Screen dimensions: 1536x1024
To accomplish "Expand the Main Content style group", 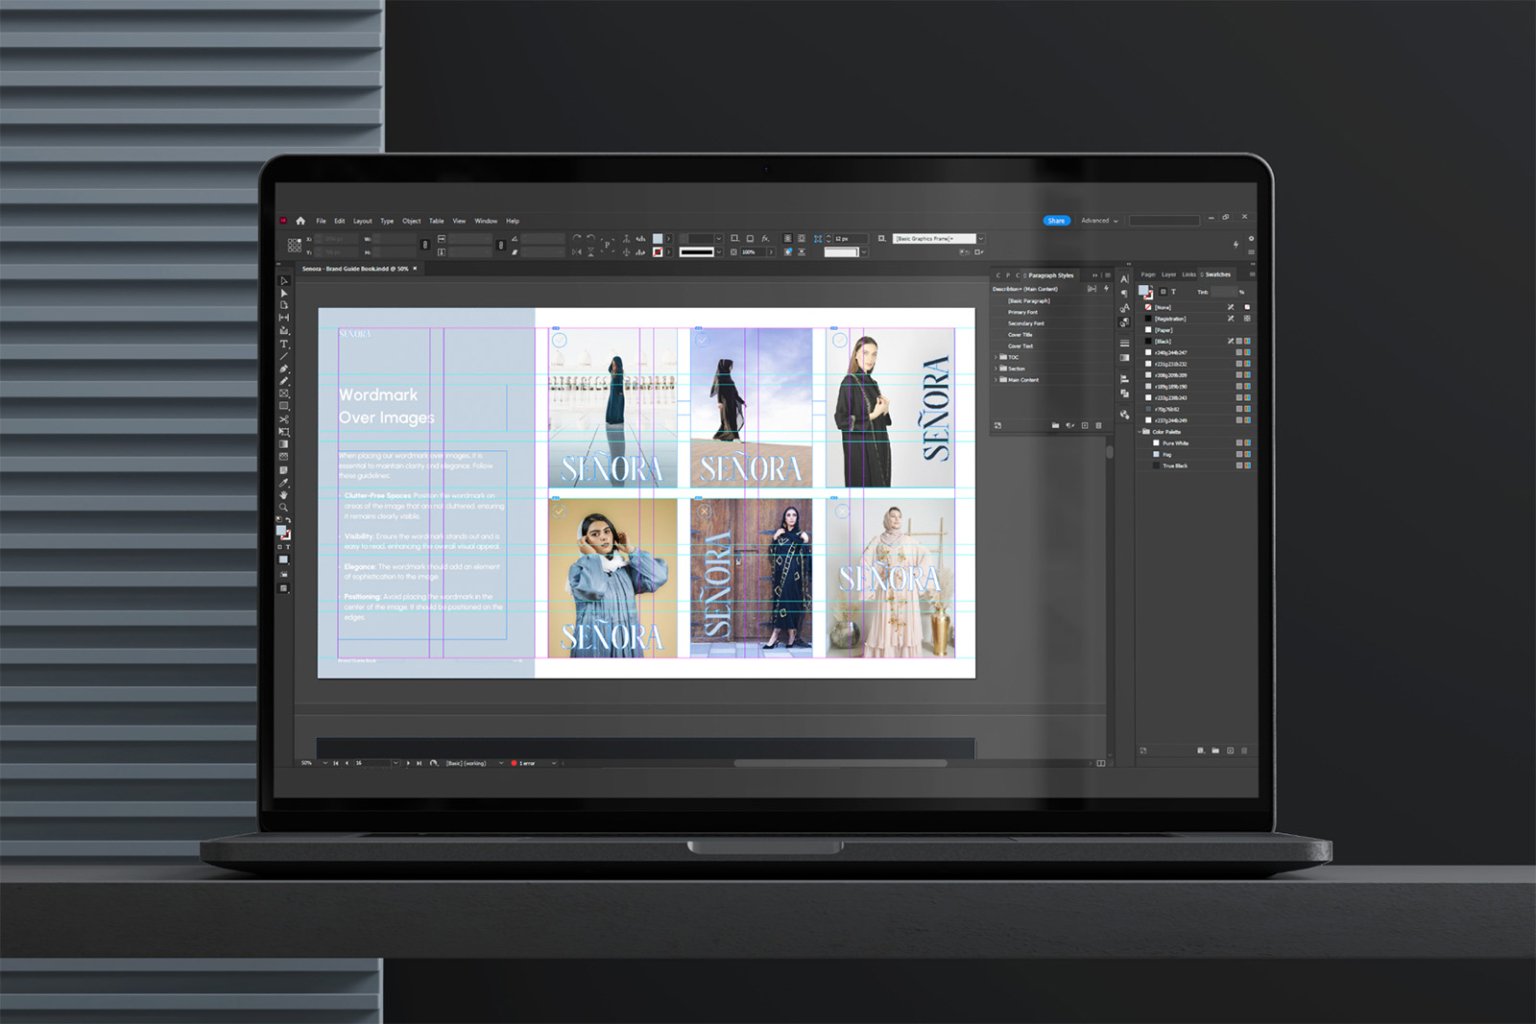I will pyautogui.click(x=995, y=379).
